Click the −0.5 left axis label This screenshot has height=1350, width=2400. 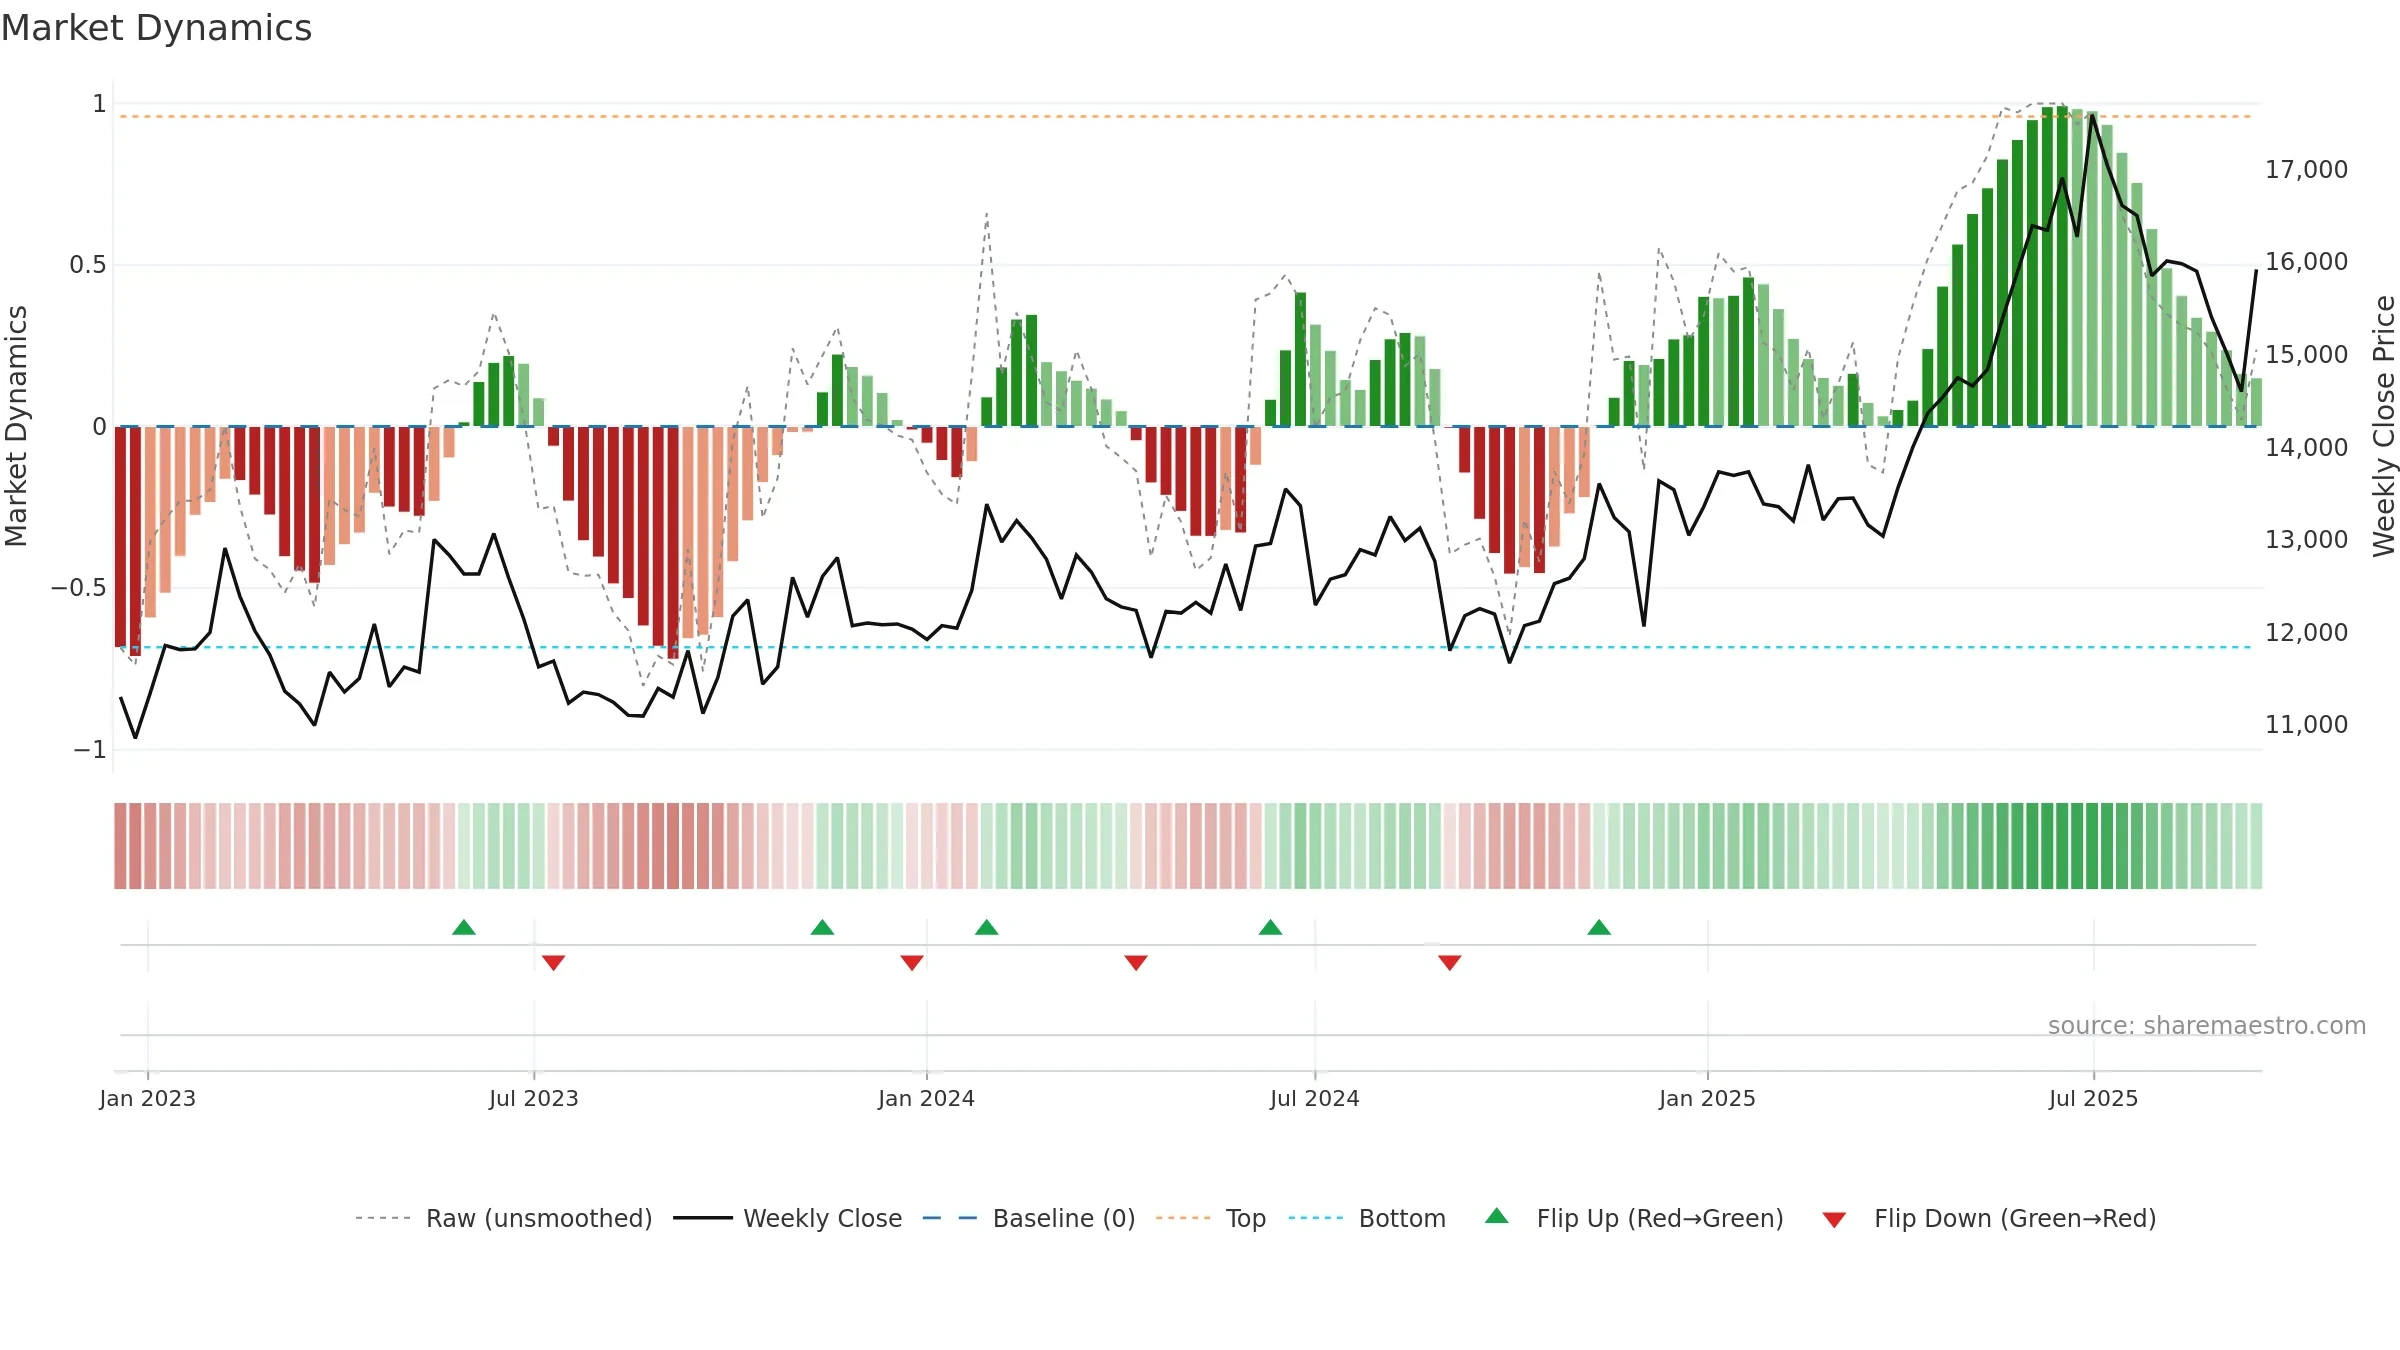coord(78,587)
